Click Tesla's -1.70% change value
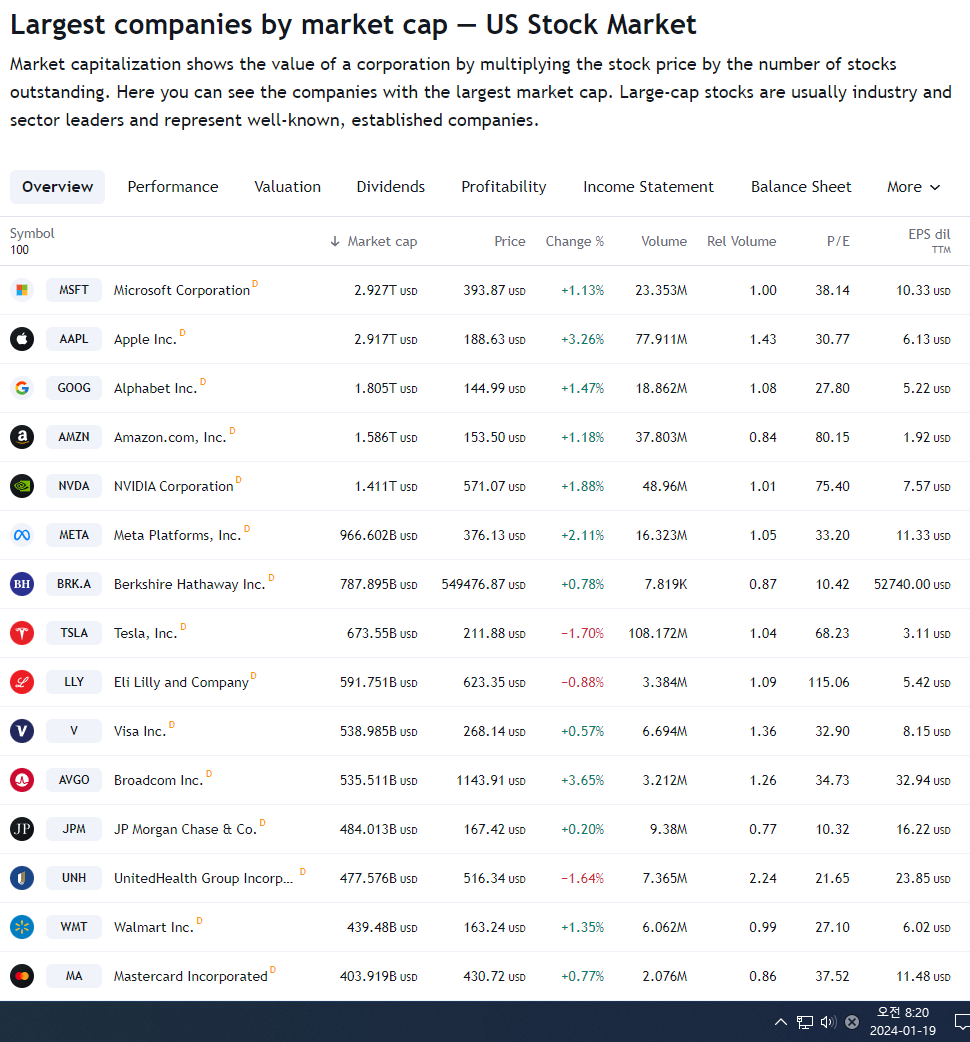Image resolution: width=970 pixels, height=1042 pixels. pyautogui.click(x=582, y=633)
